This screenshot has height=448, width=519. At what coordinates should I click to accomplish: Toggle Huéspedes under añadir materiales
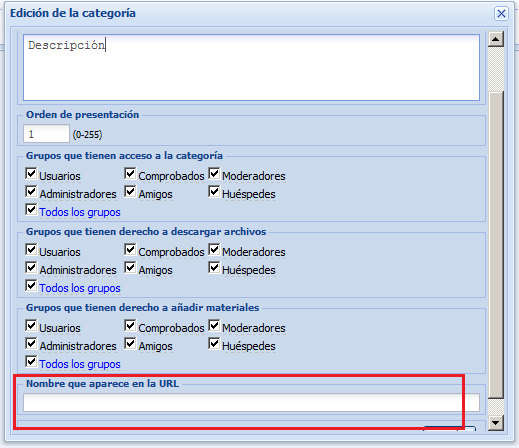coord(214,343)
